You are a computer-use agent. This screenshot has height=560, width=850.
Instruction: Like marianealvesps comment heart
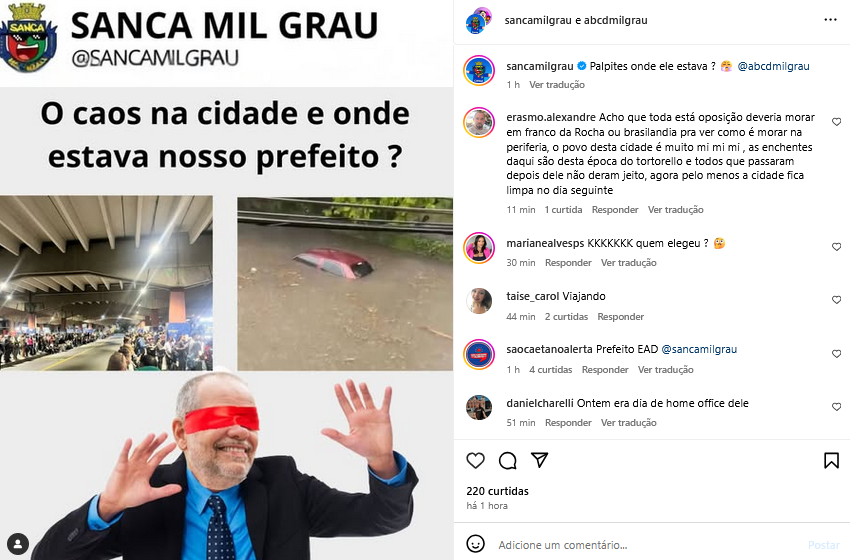(x=836, y=247)
